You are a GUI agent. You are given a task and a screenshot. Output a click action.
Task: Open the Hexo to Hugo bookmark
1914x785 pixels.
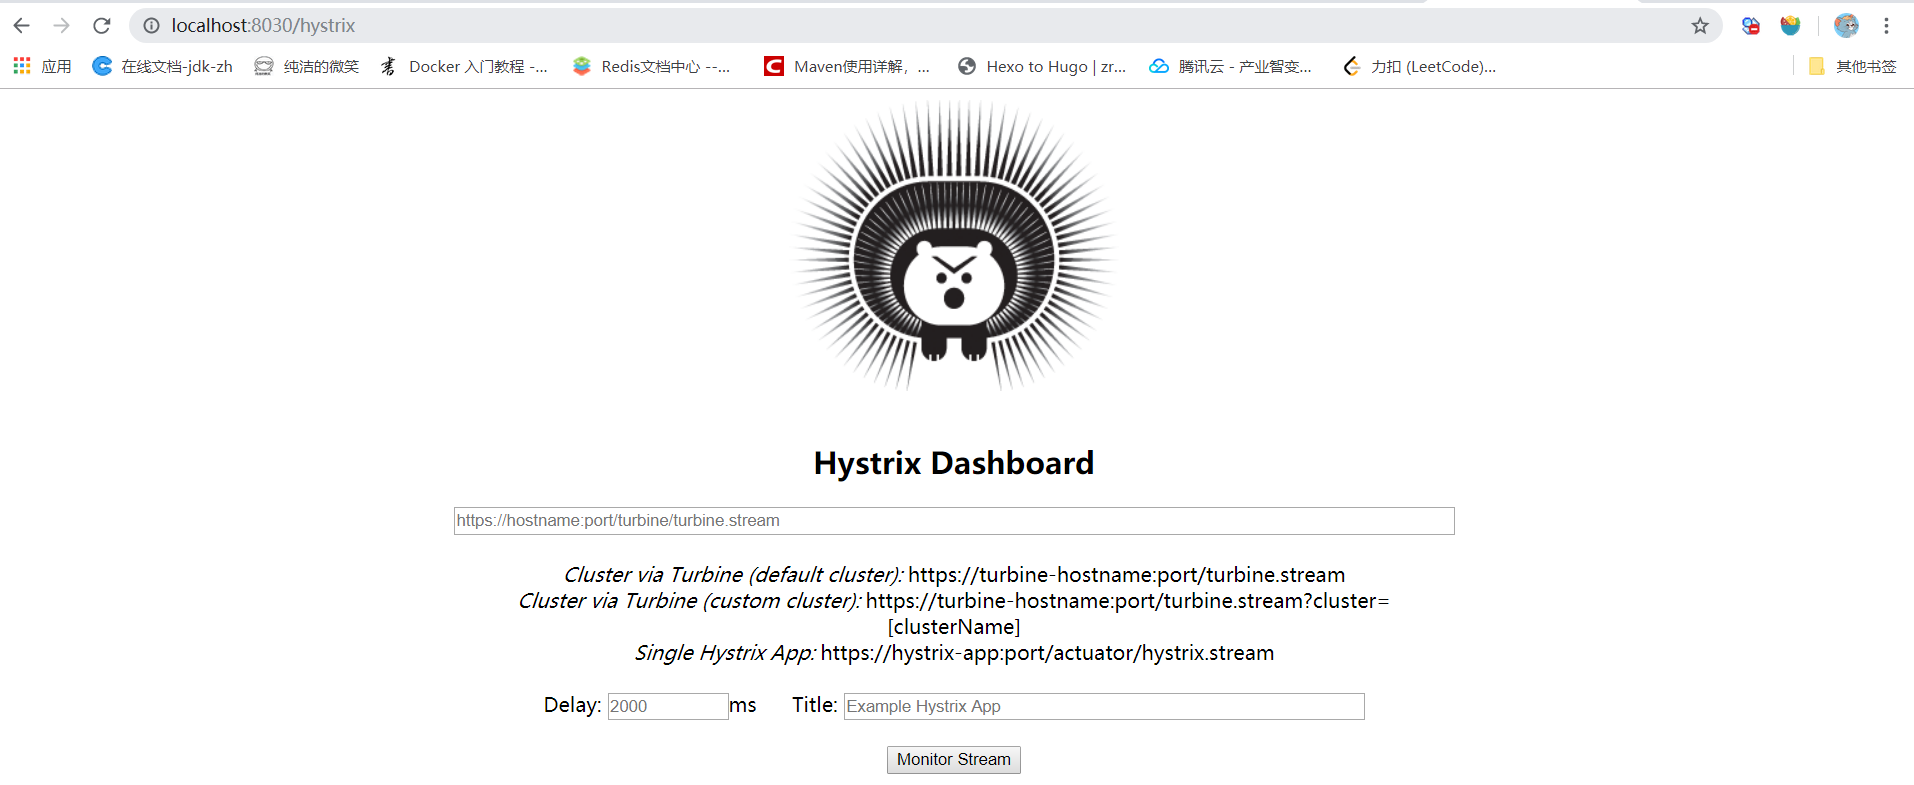coord(1041,66)
